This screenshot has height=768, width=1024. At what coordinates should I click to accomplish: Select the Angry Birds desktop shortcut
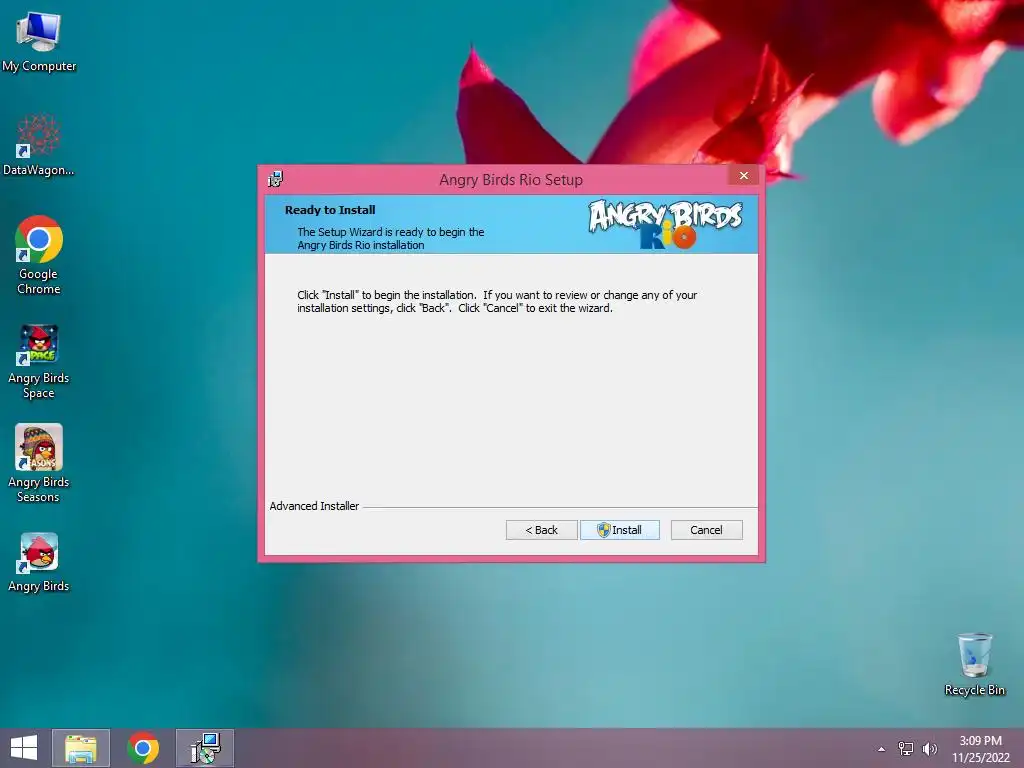coord(39,562)
